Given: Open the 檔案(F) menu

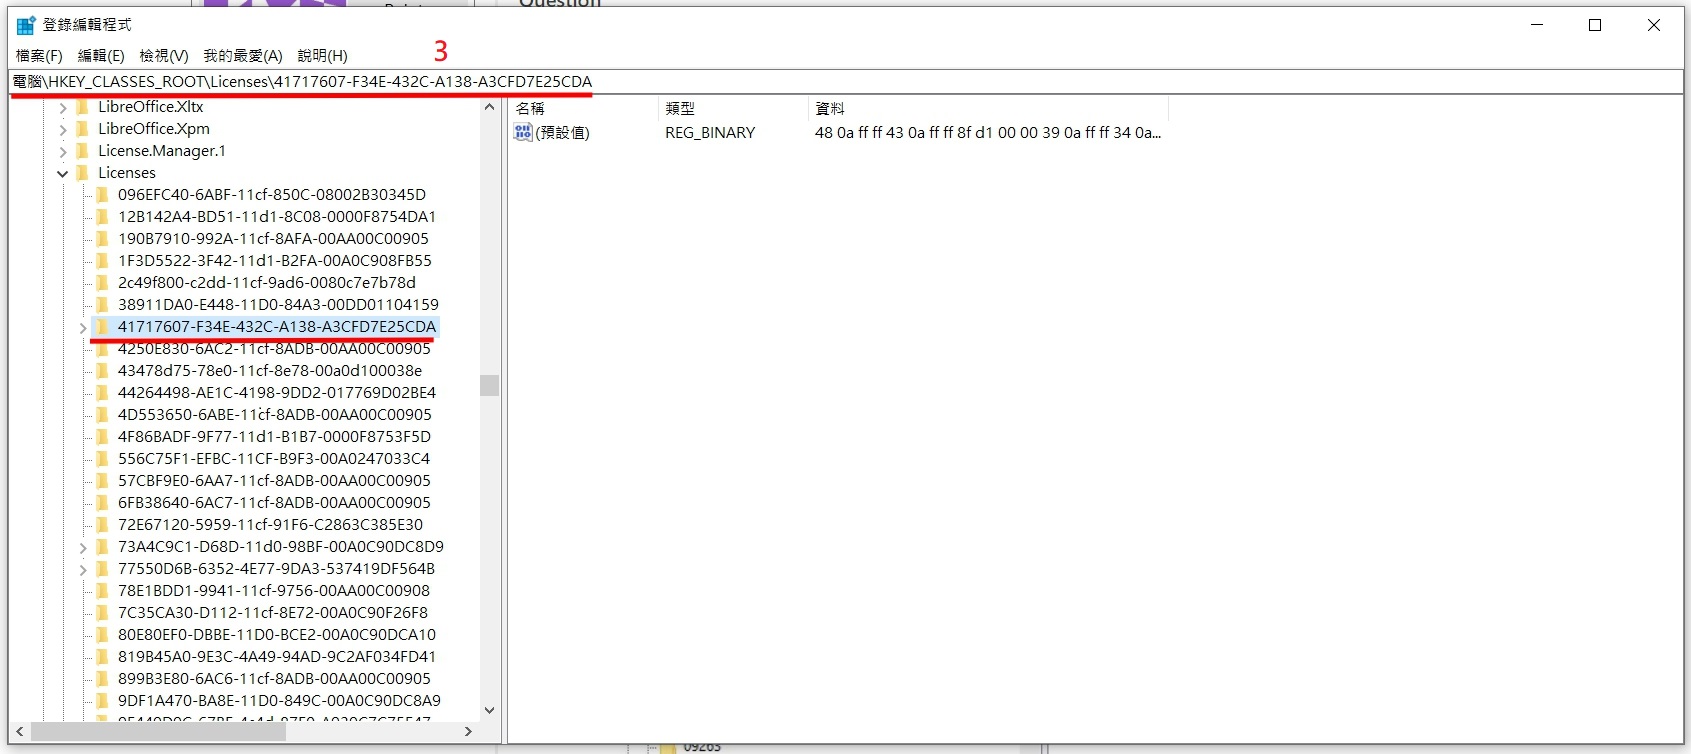Looking at the screenshot, I should (x=39, y=56).
